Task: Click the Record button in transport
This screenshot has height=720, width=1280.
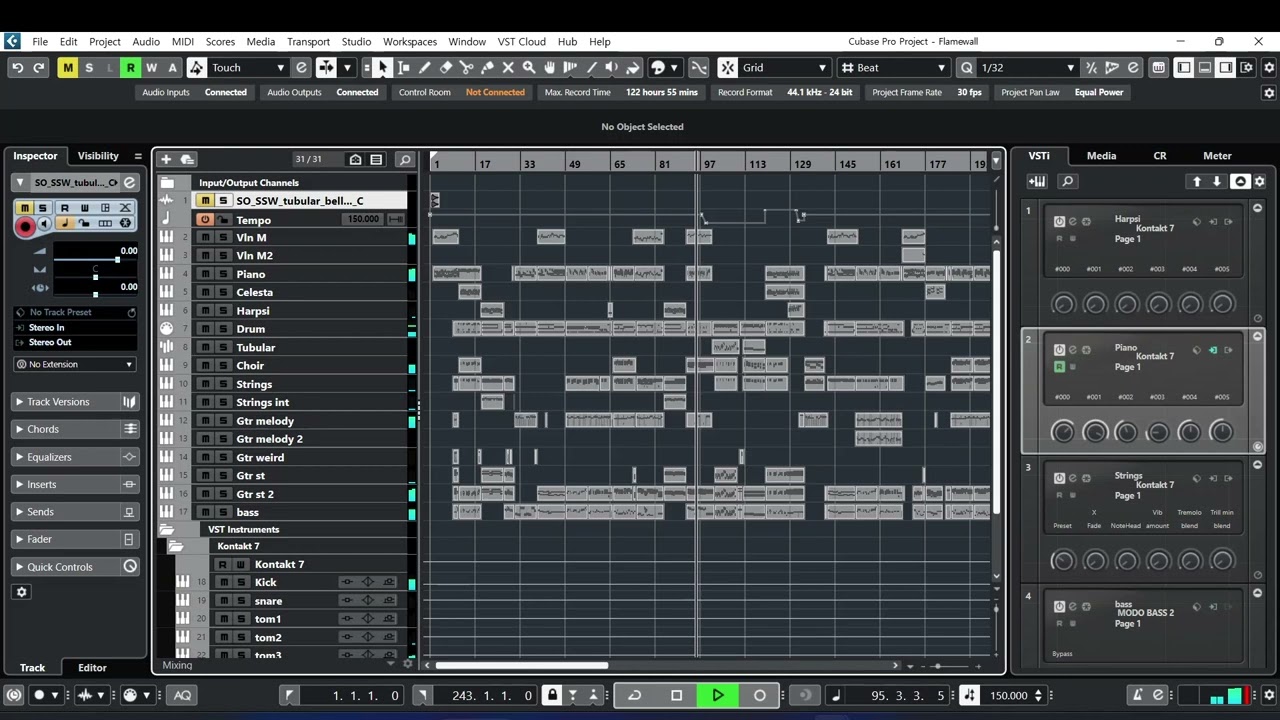Action: click(759, 695)
